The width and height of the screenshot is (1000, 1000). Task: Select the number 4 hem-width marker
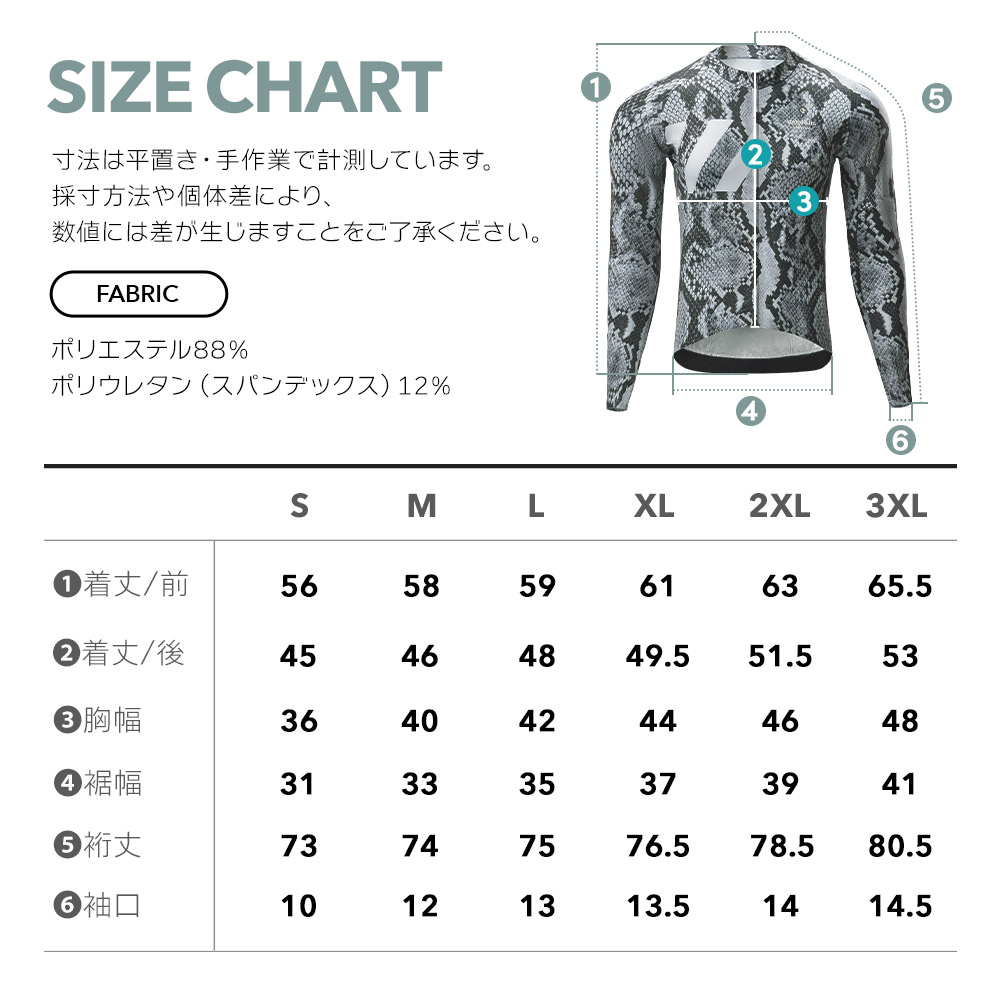(751, 411)
